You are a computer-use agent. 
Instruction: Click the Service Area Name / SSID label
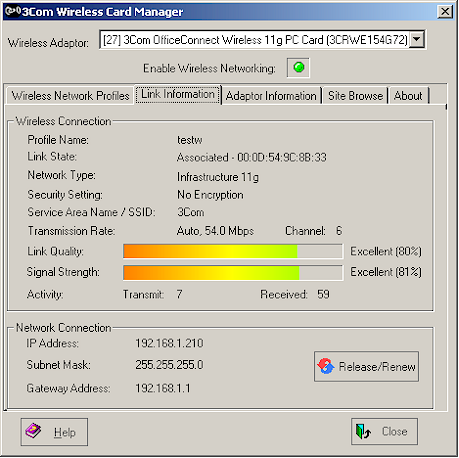click(x=91, y=212)
